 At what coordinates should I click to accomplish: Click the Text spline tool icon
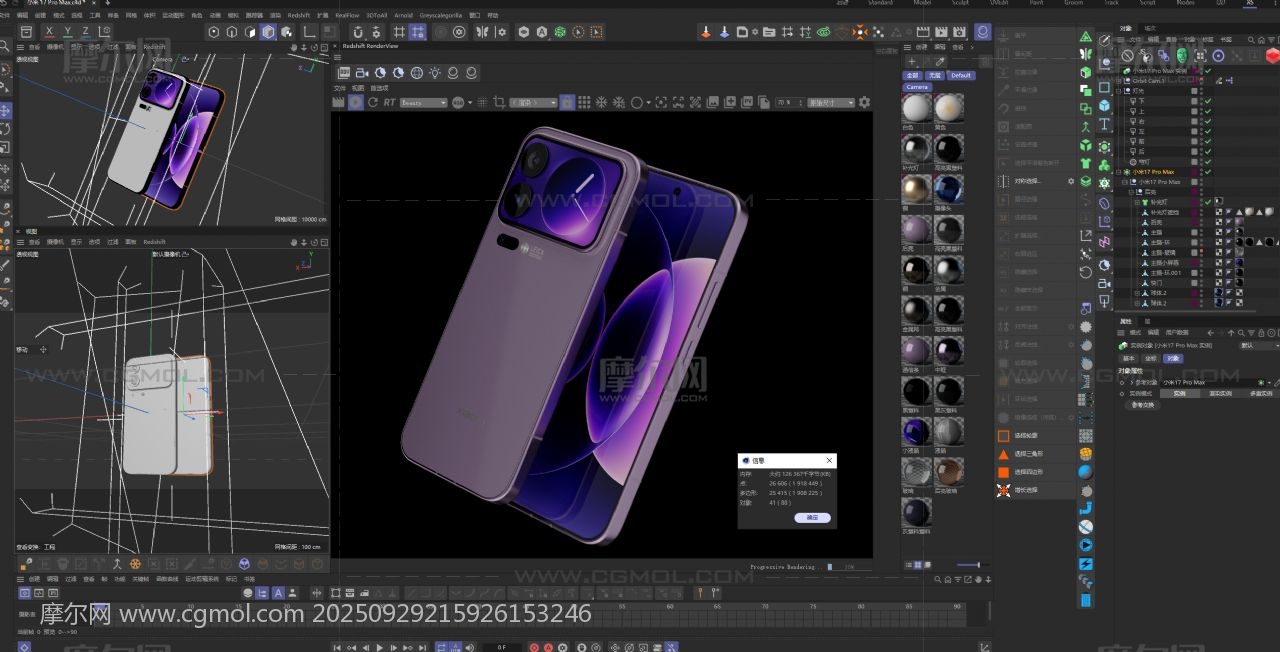point(1104,124)
